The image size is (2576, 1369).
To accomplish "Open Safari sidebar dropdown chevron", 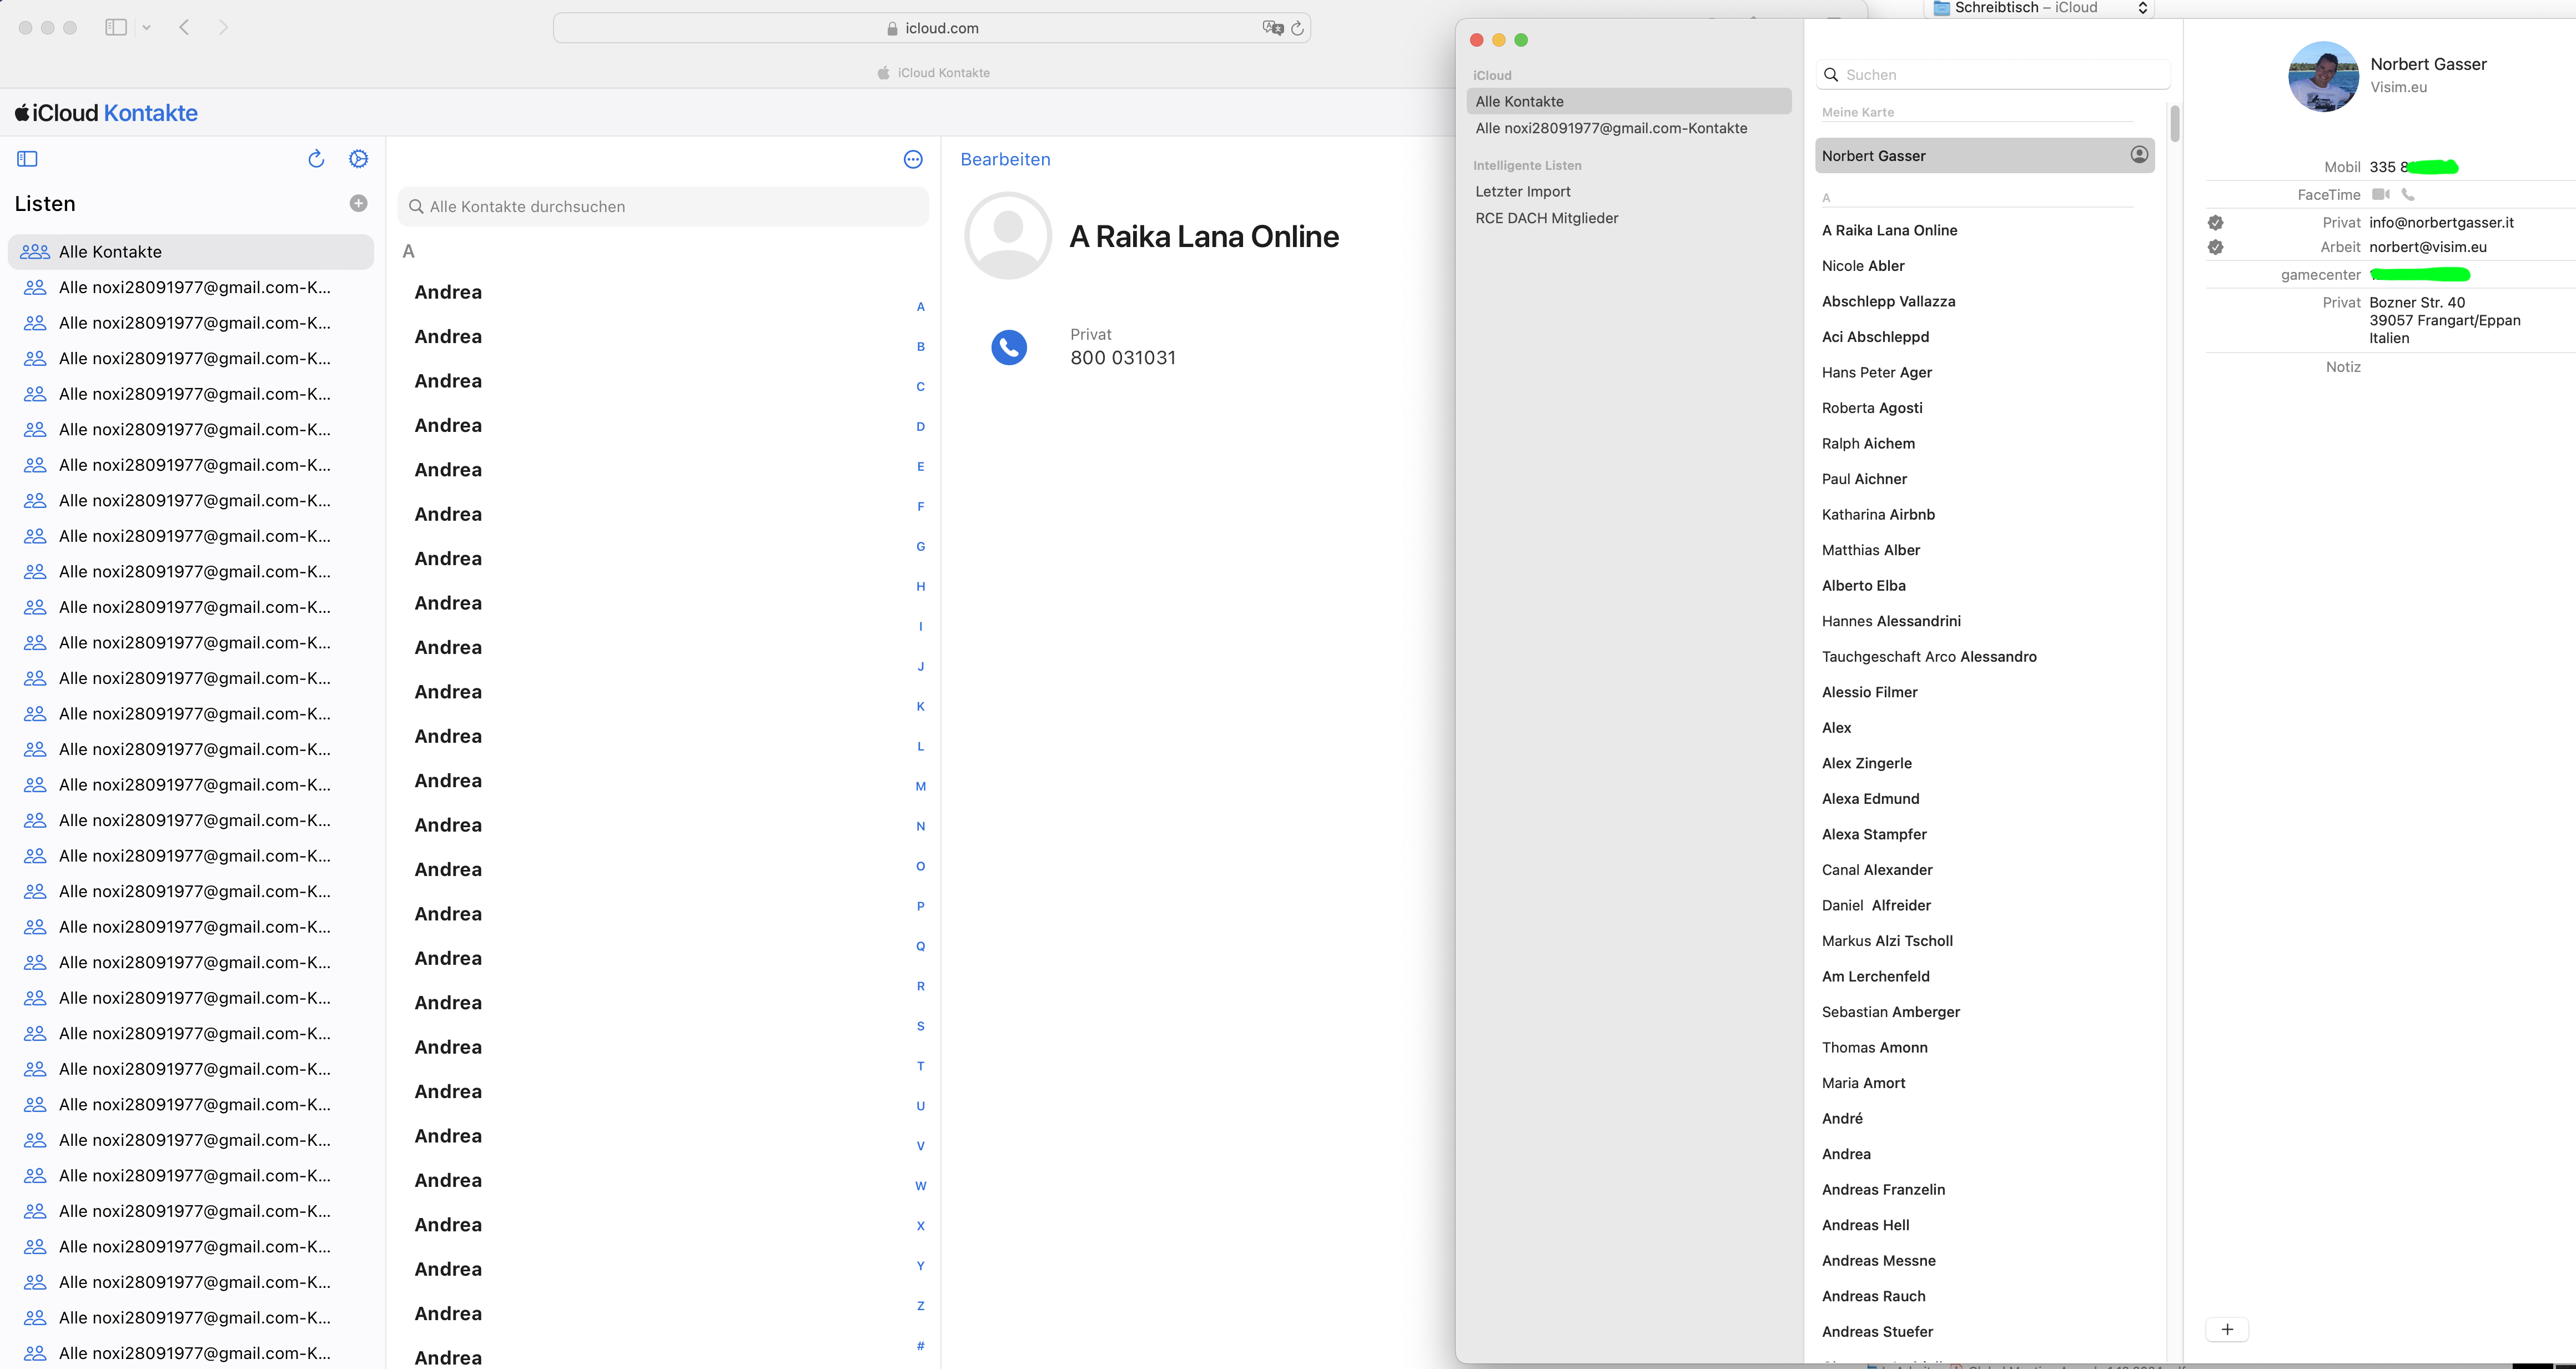I will (146, 27).
